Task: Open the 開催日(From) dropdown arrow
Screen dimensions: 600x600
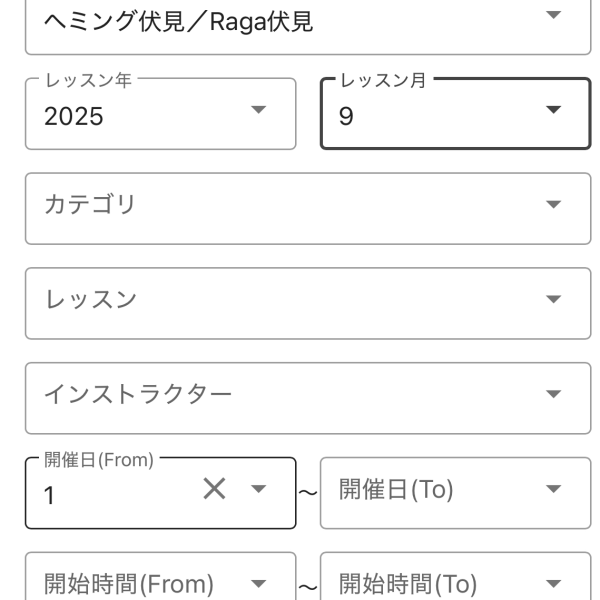Action: (258, 489)
